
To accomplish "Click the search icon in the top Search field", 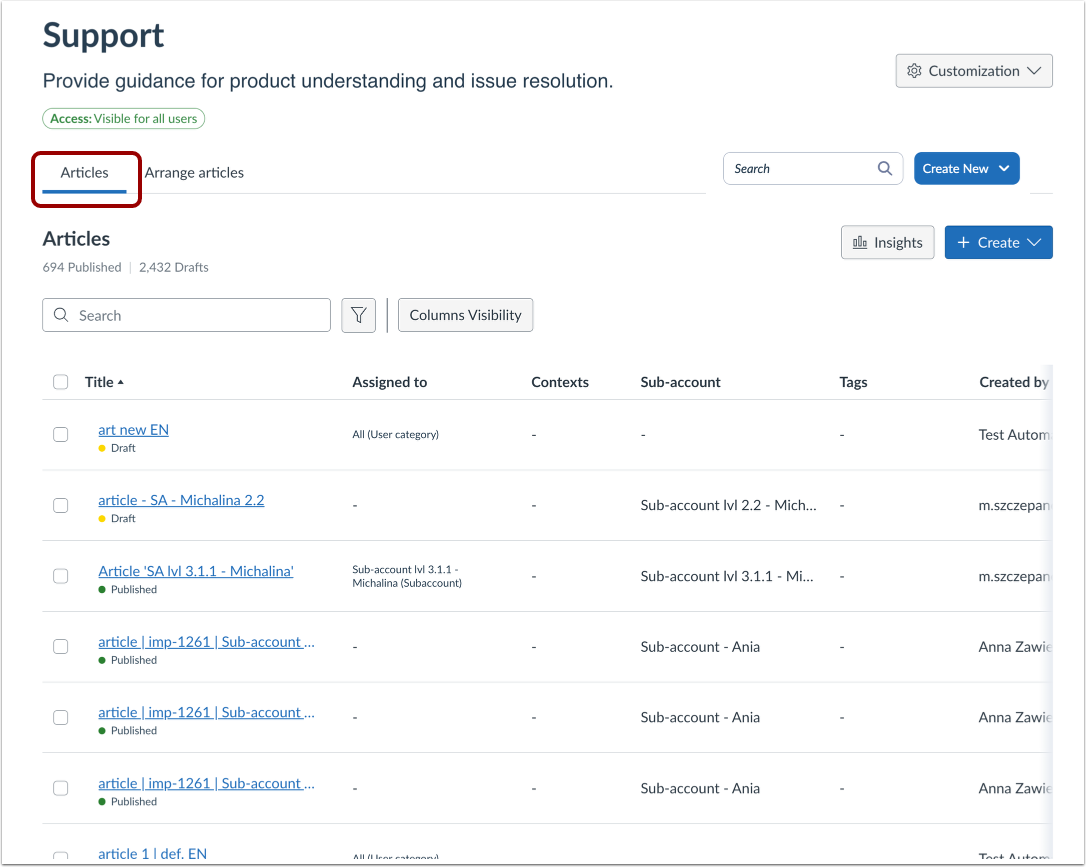I will (884, 168).
